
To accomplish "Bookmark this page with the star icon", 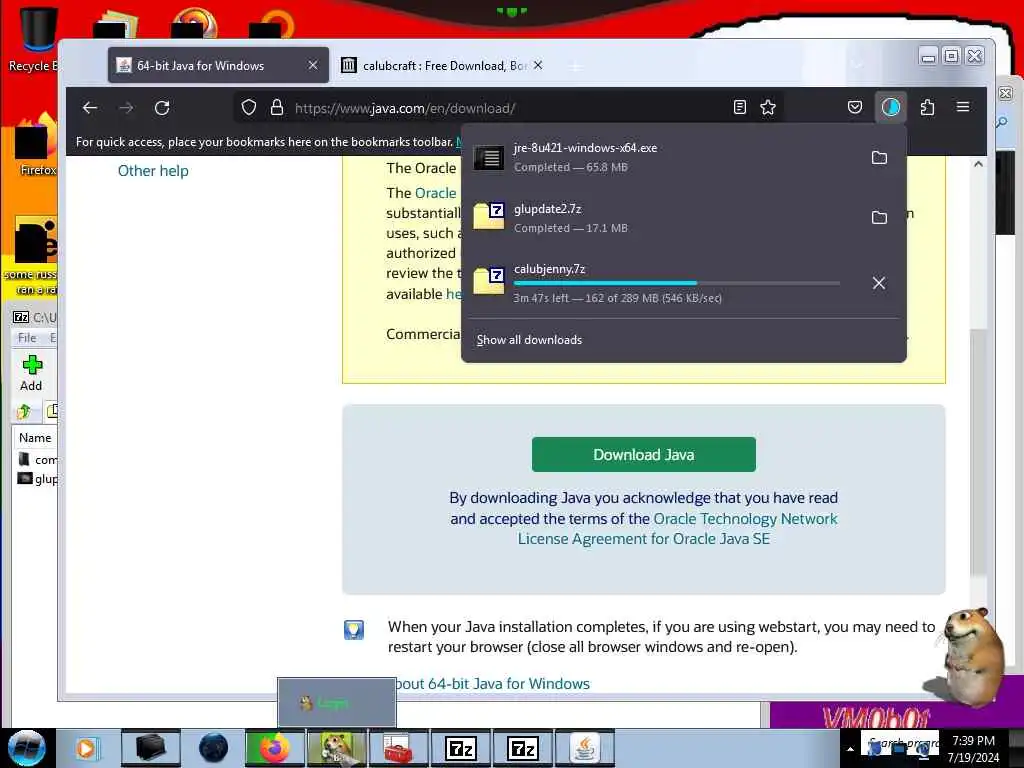I will point(768,108).
